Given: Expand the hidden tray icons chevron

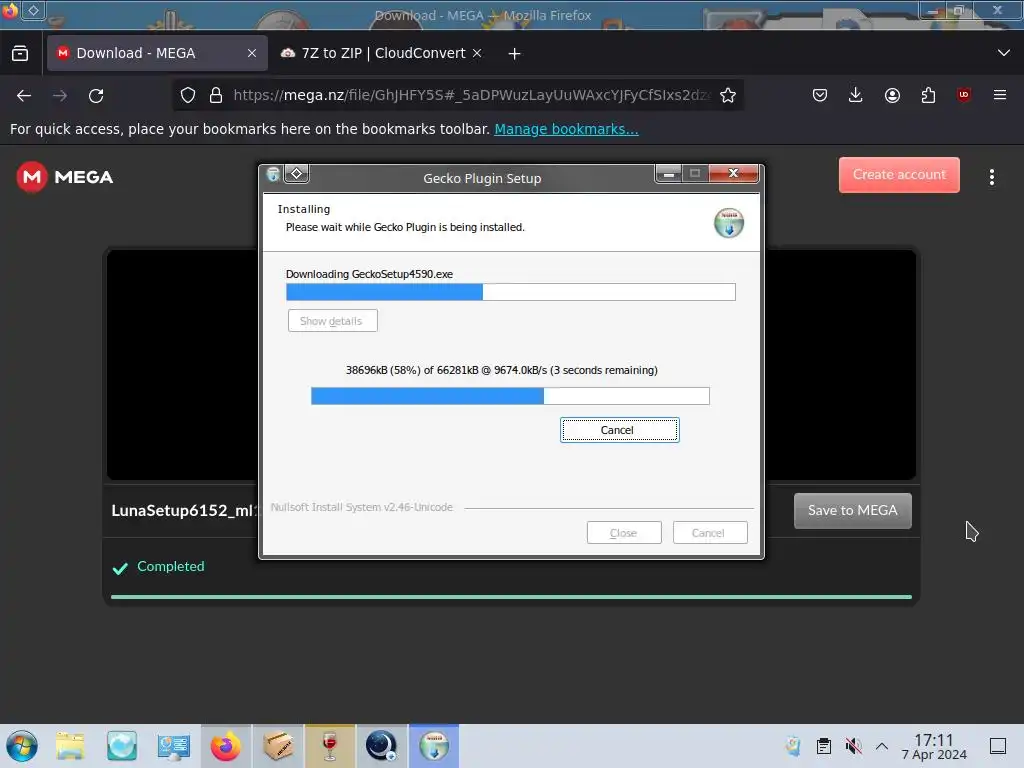Looking at the screenshot, I should (x=882, y=746).
